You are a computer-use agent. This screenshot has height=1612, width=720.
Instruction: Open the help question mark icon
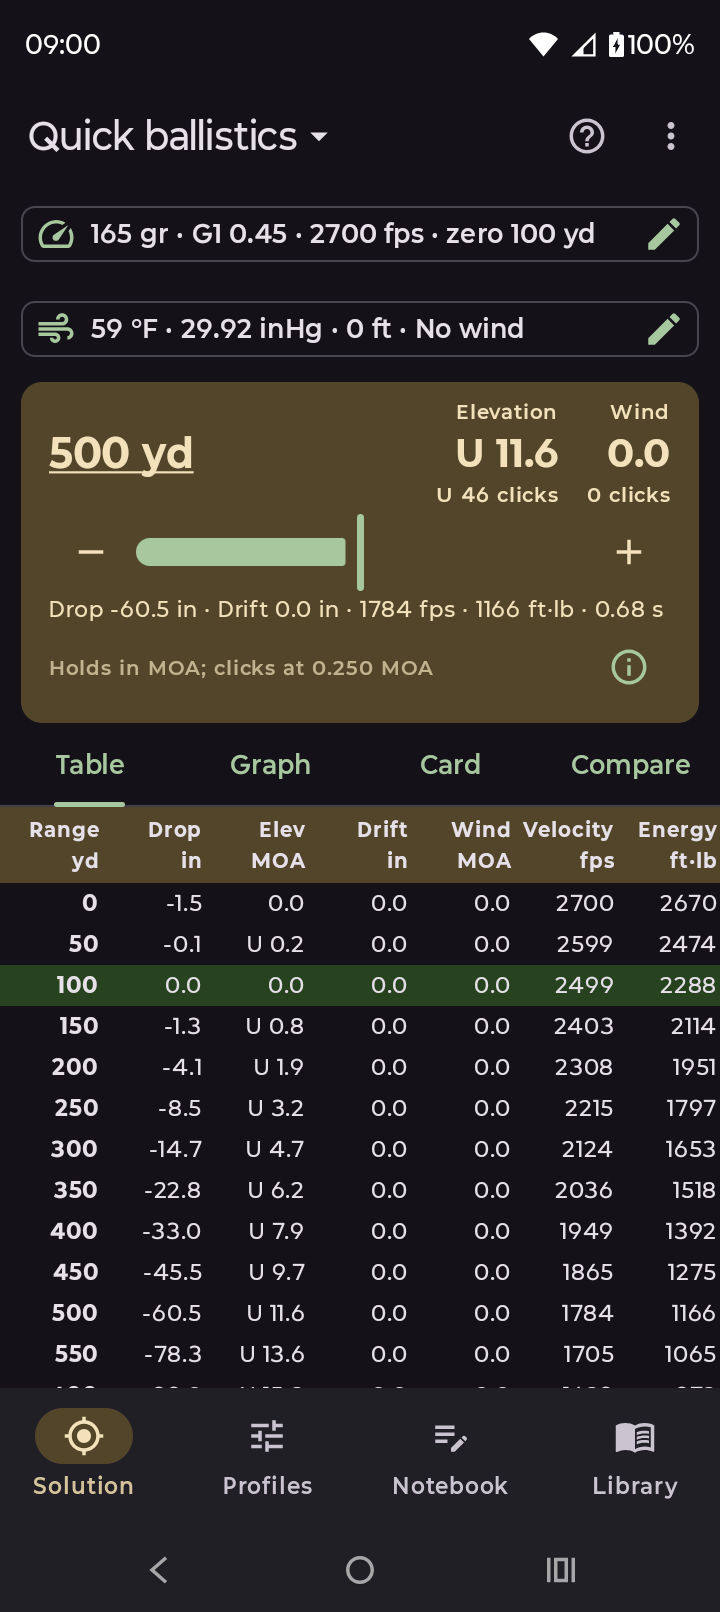587,136
